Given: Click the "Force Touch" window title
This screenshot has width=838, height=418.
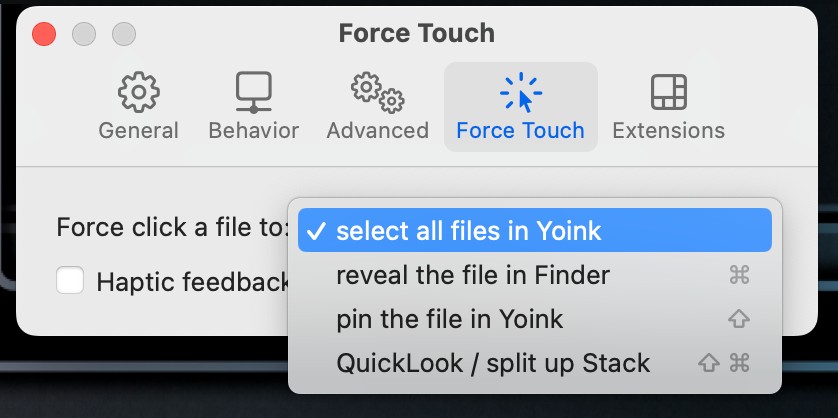Looking at the screenshot, I should pyautogui.click(x=417, y=33).
